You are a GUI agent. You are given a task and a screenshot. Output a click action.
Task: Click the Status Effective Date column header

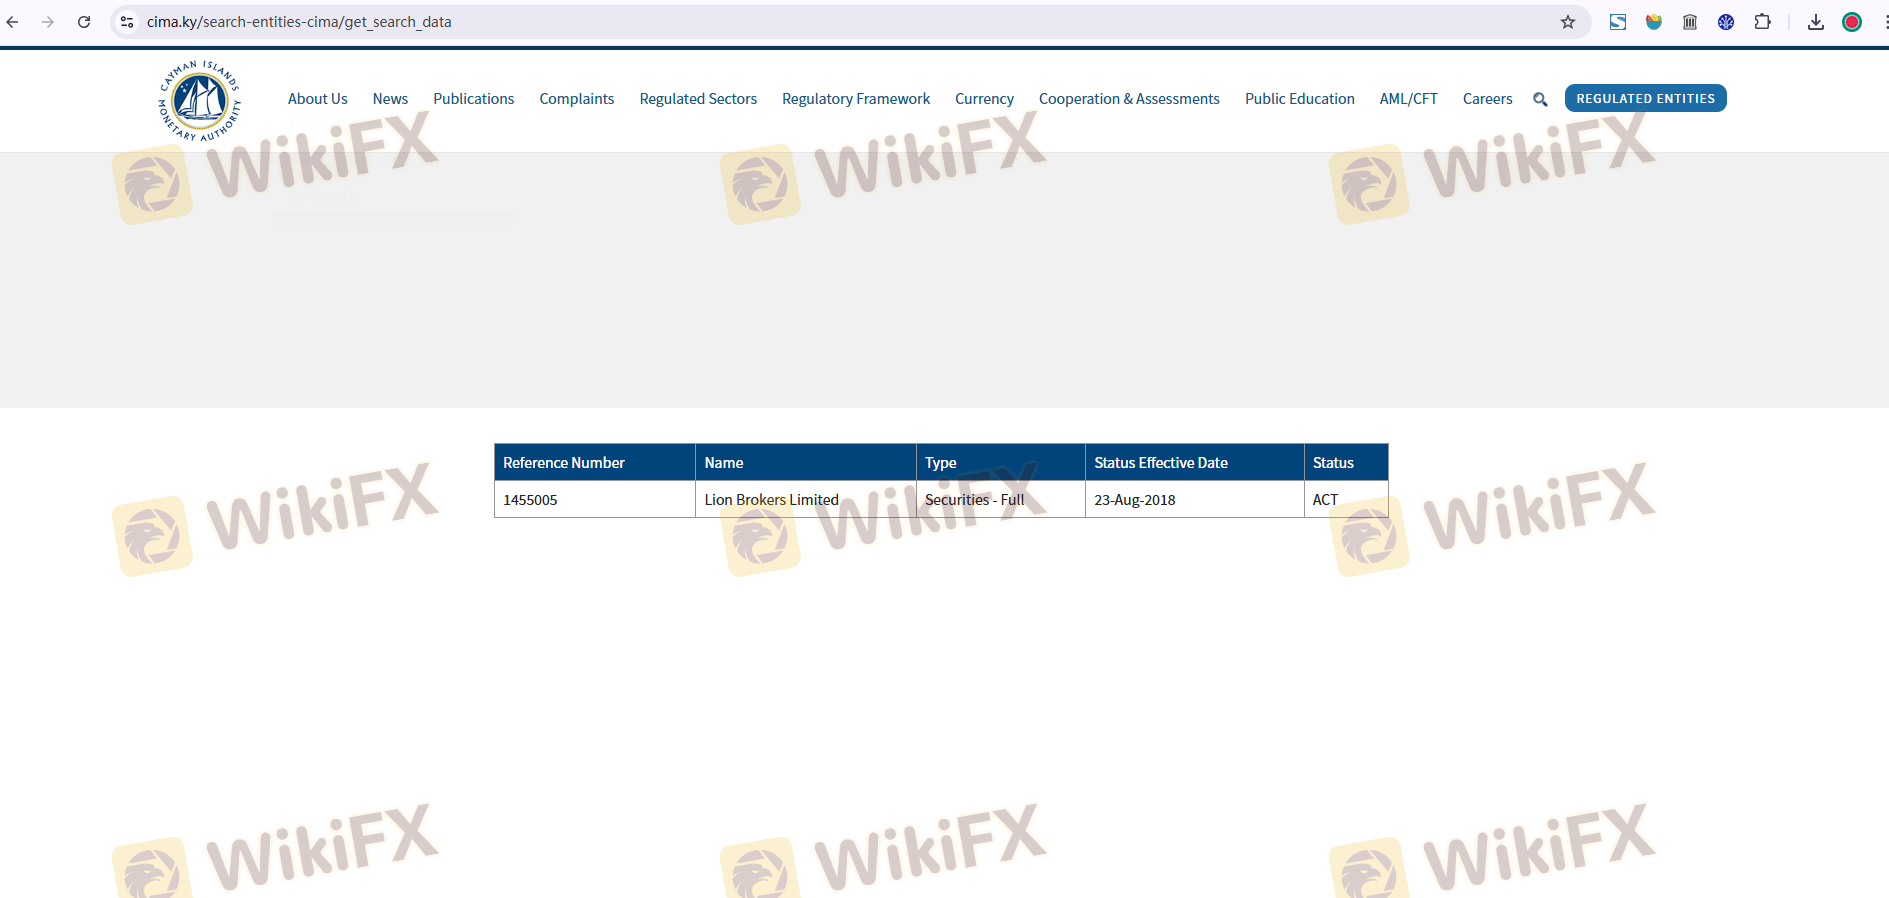pyautogui.click(x=1160, y=463)
